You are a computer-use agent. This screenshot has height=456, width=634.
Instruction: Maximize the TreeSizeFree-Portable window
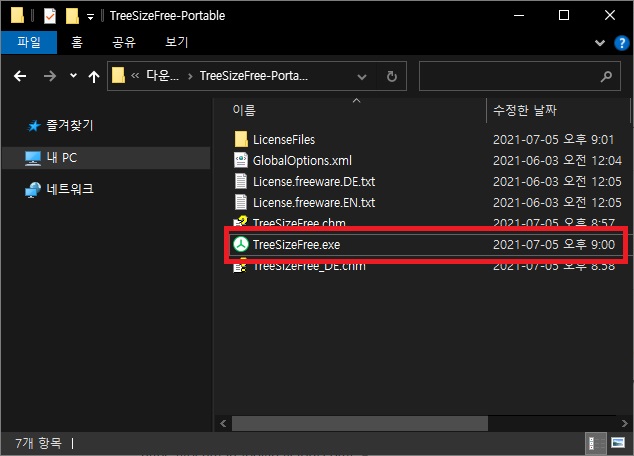(564, 15)
